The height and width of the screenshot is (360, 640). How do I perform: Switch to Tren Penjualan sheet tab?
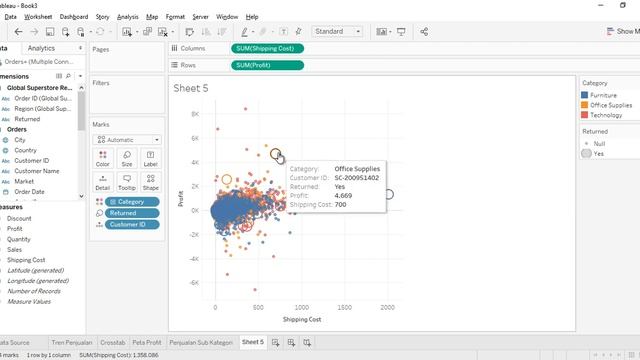(x=72, y=342)
